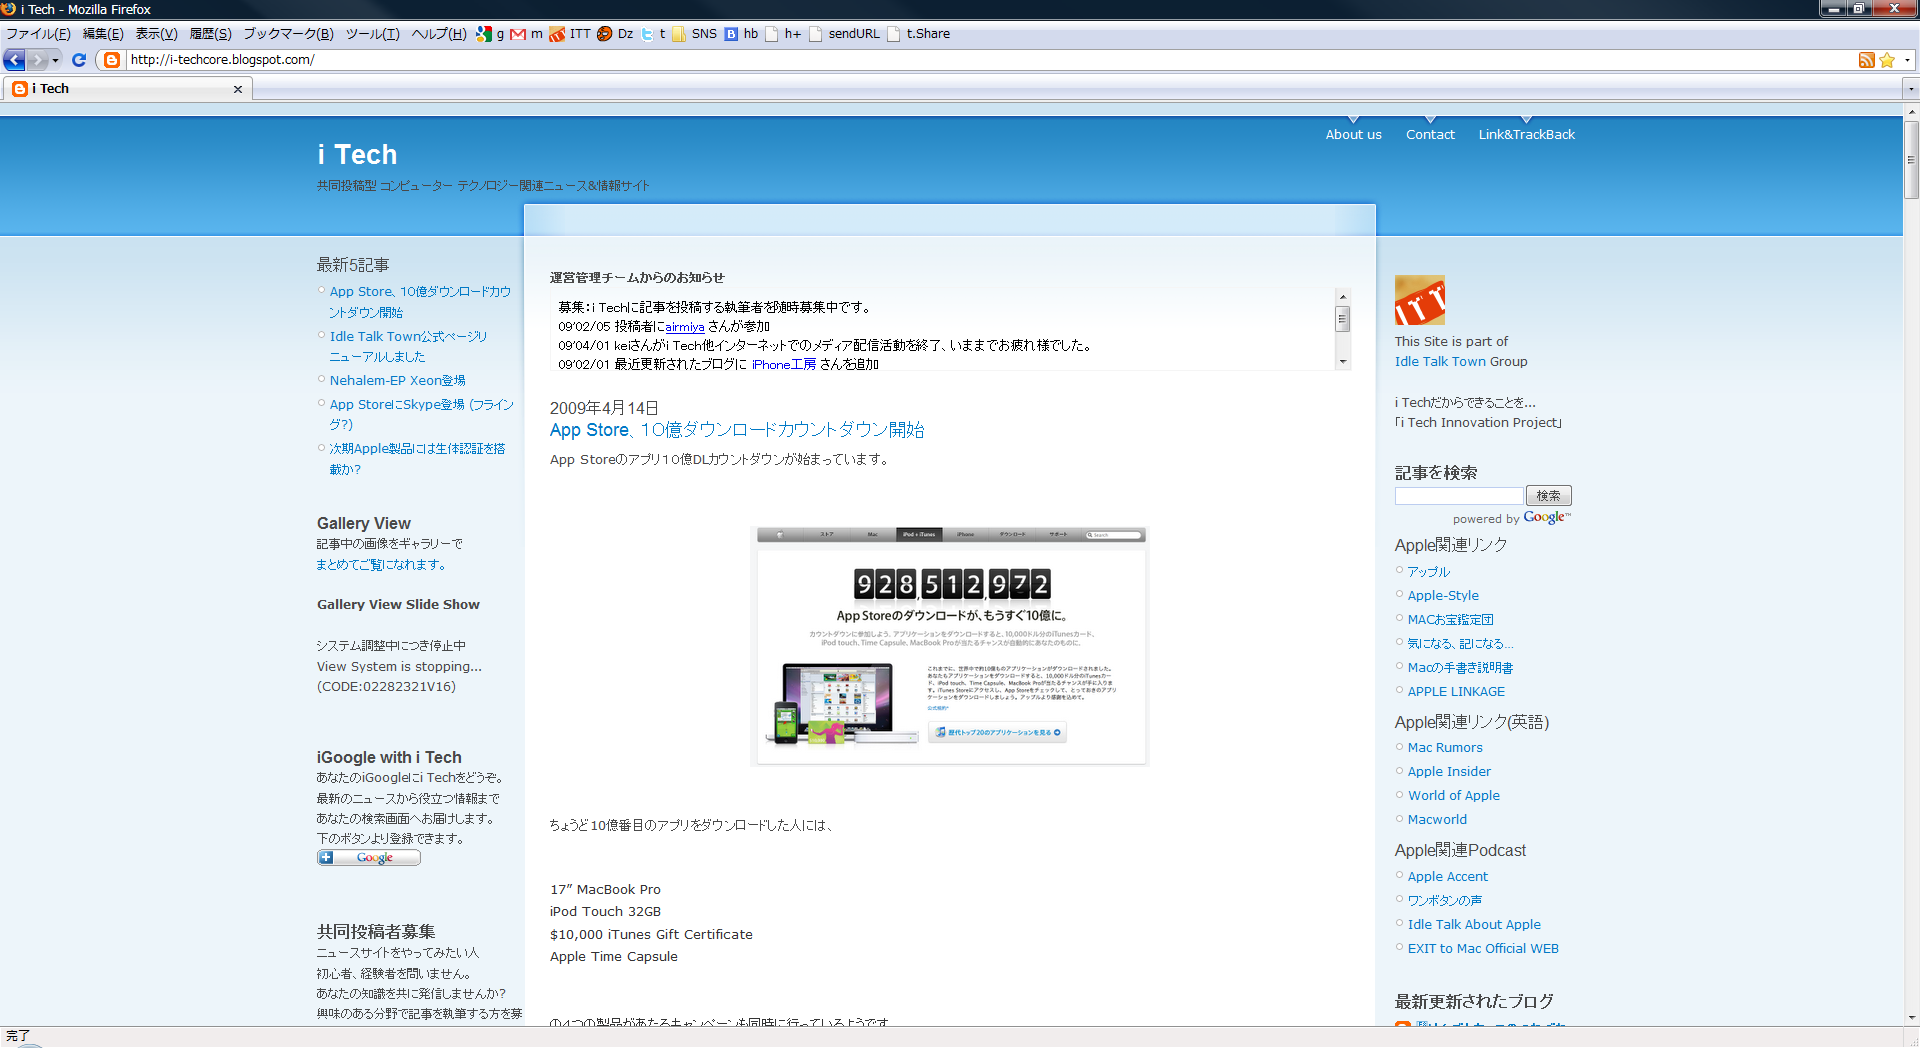Open the Dz bookmark icon
Viewport: 1920px width, 1048px height.
coord(615,34)
